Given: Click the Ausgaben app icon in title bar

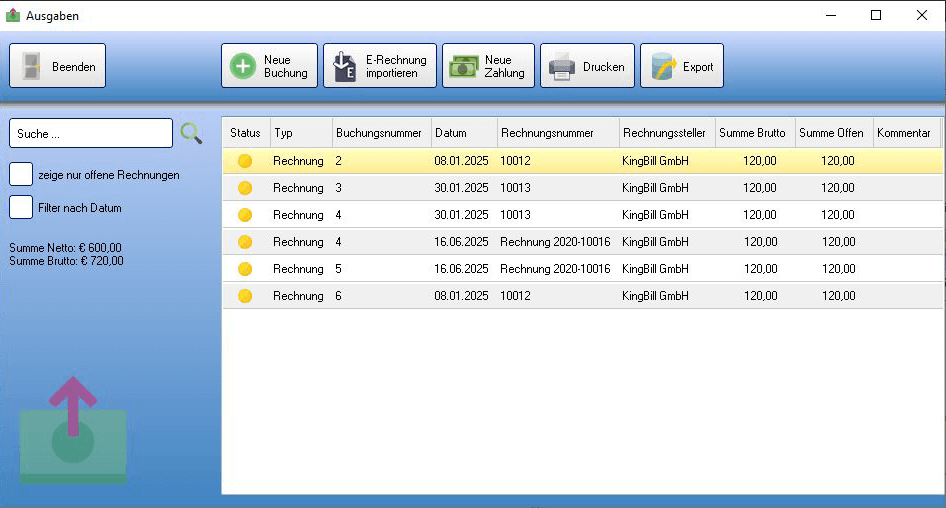Looking at the screenshot, I should click(x=13, y=15).
